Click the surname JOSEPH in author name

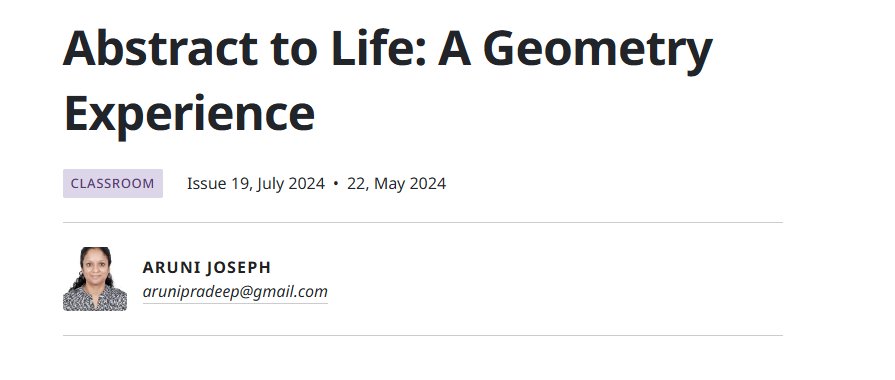coord(239,268)
